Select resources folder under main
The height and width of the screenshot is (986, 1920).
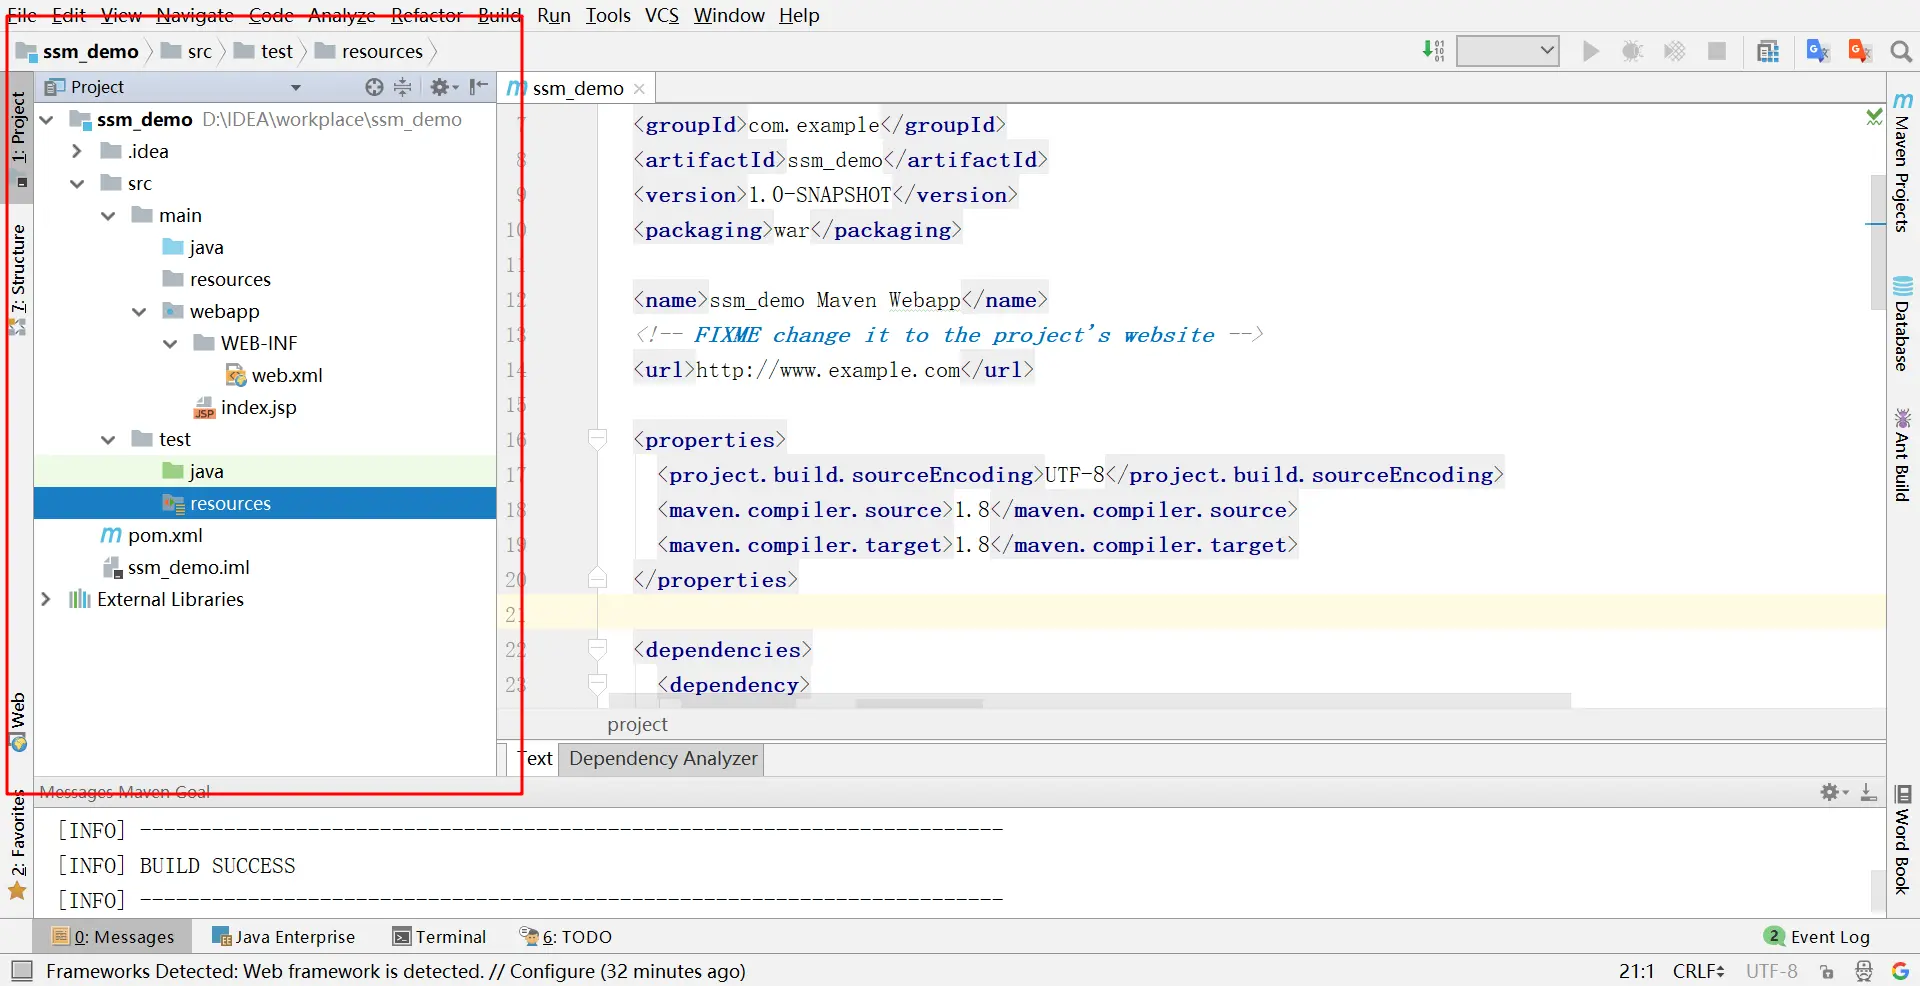(217, 279)
